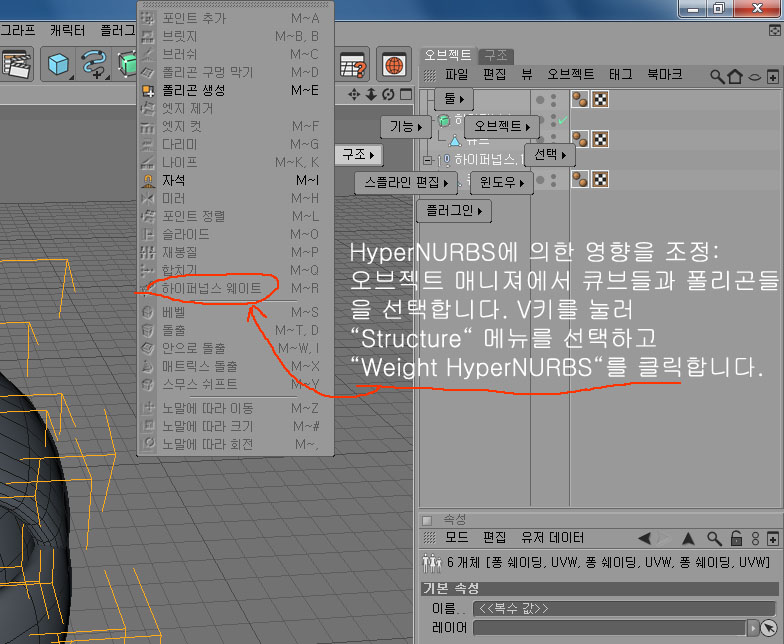The image size is (784, 644).
Task: Toggle the 8-shaped mode icon in Attributes panel
Action: pos(755,538)
